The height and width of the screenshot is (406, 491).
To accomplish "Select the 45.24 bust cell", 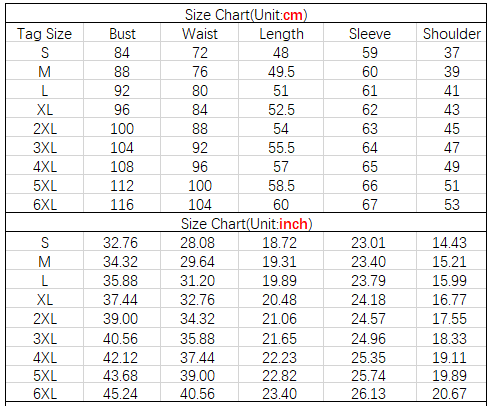I will tap(120, 393).
